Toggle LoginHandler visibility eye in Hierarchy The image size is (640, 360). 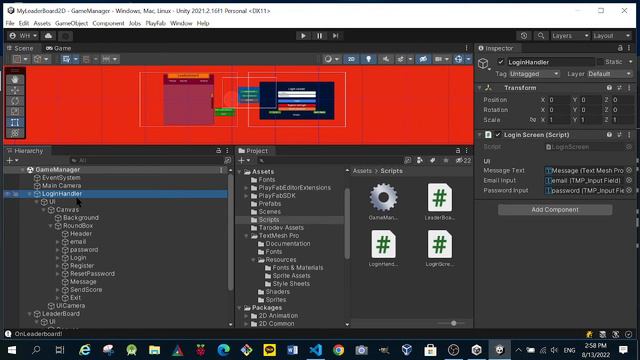8,194
